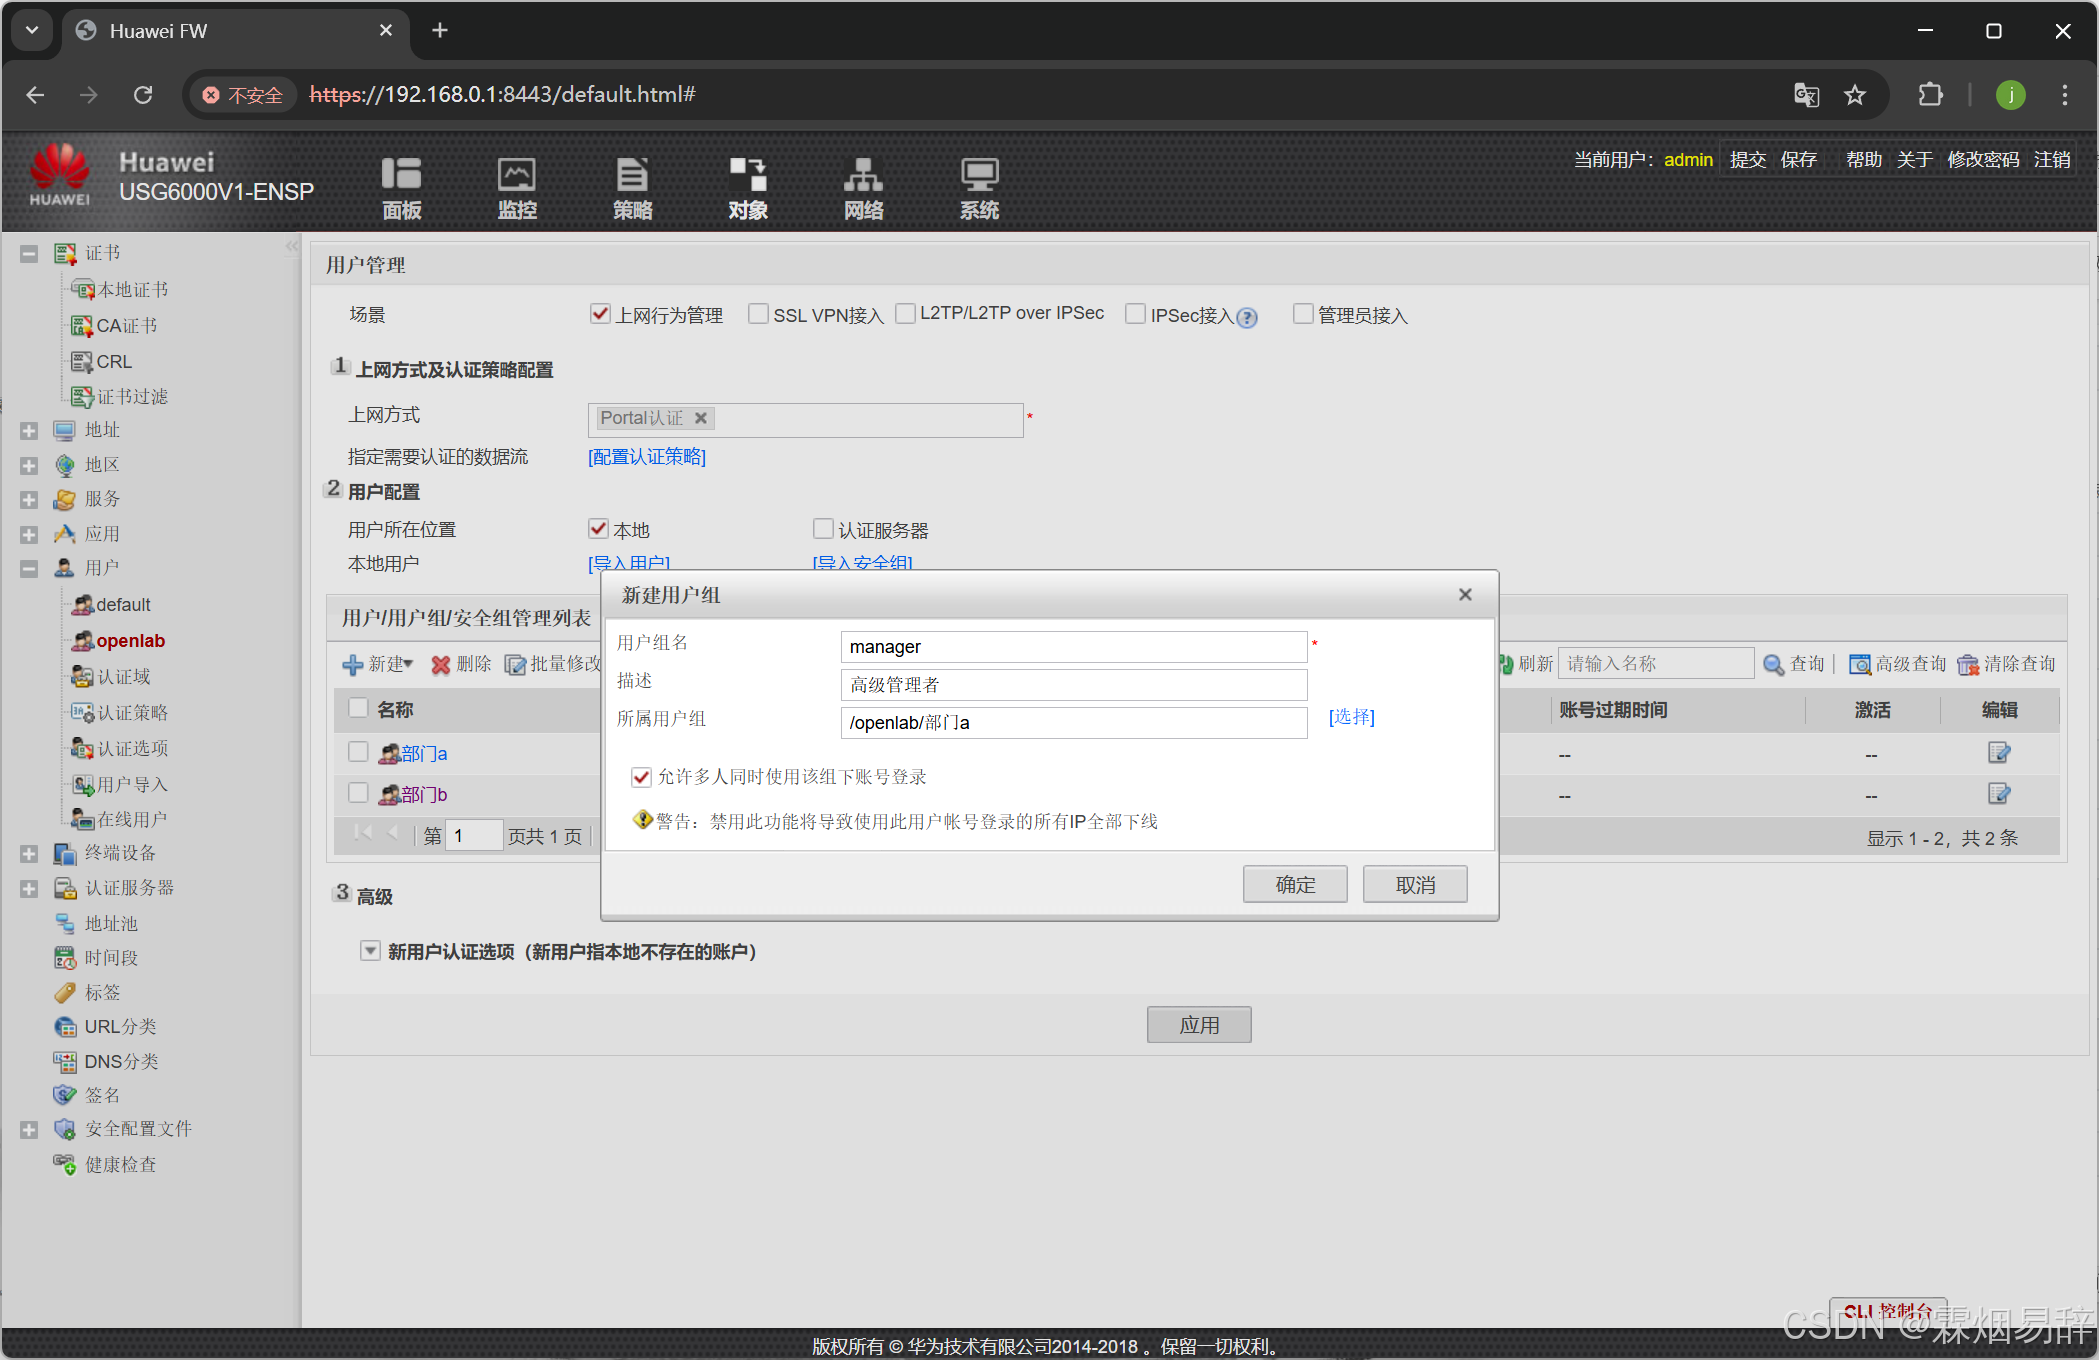The image size is (2099, 1360).
Task: Click the 描述 input field
Action: [x=1073, y=685]
